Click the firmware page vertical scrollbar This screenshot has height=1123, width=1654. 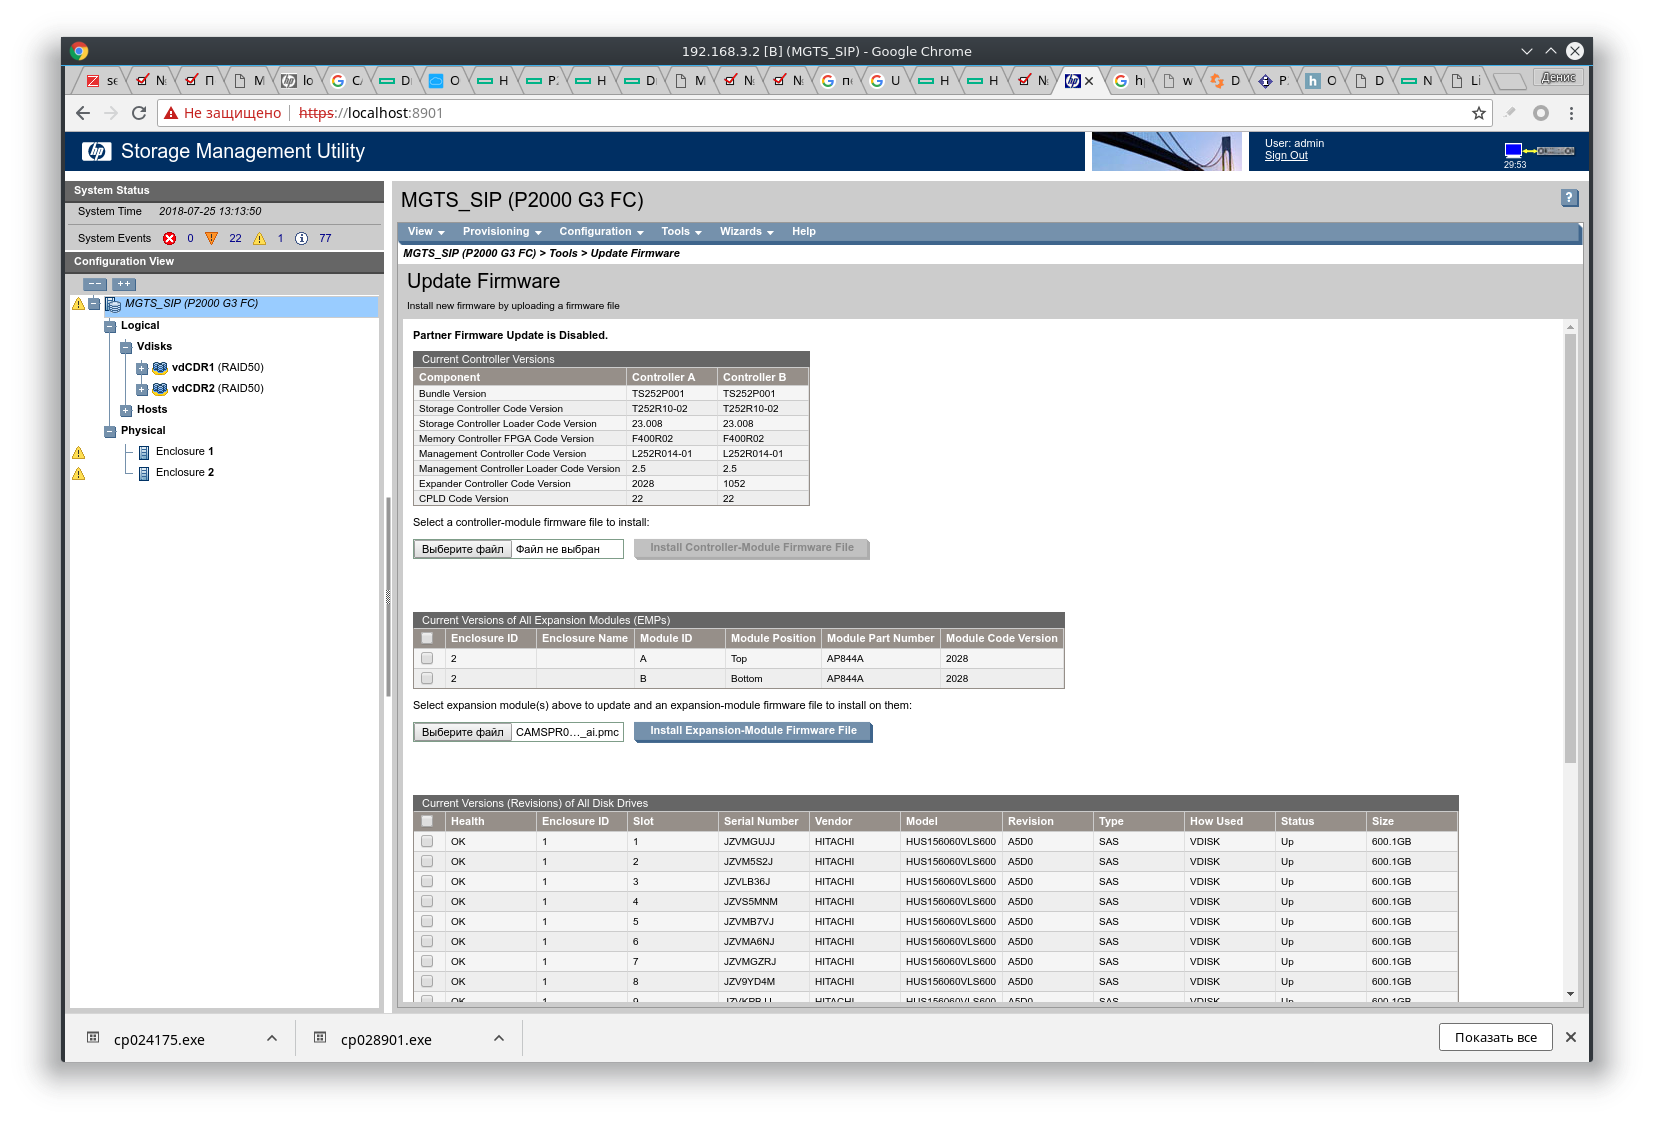pyautogui.click(x=1570, y=549)
